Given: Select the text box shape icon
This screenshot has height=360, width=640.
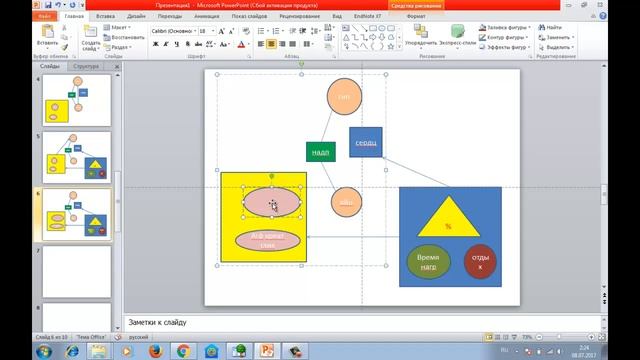Looking at the screenshot, I should [346, 28].
